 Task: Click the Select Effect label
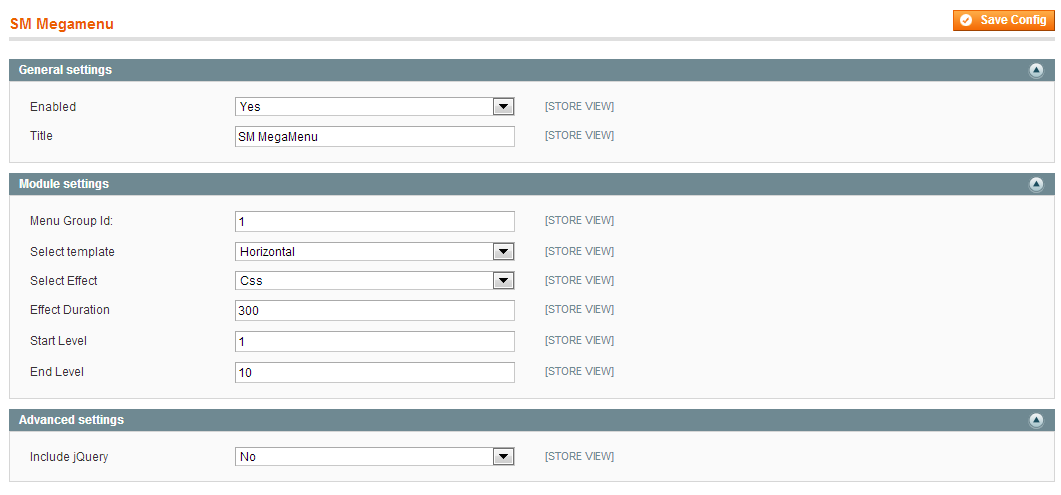tap(64, 281)
